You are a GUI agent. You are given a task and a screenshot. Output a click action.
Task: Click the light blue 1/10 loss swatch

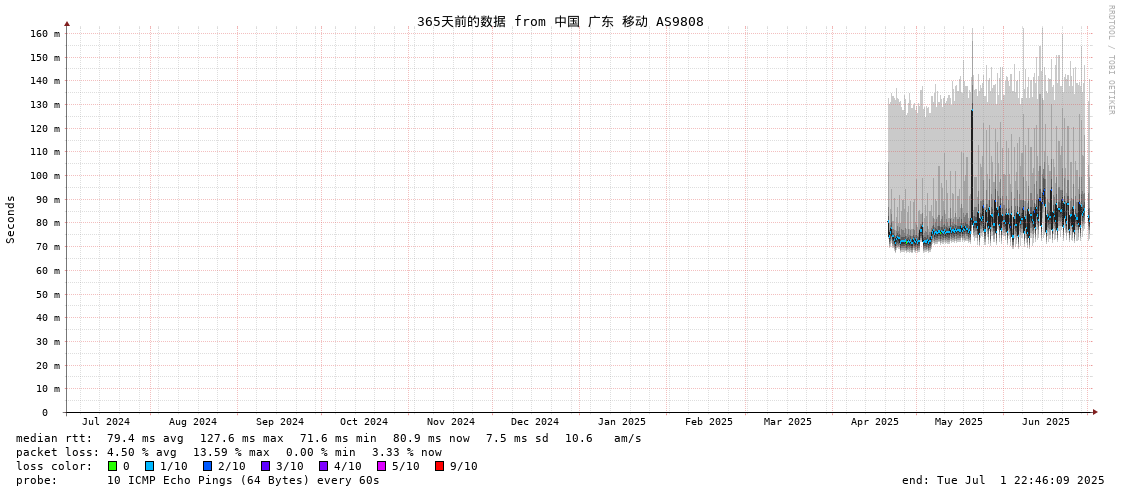(x=149, y=466)
